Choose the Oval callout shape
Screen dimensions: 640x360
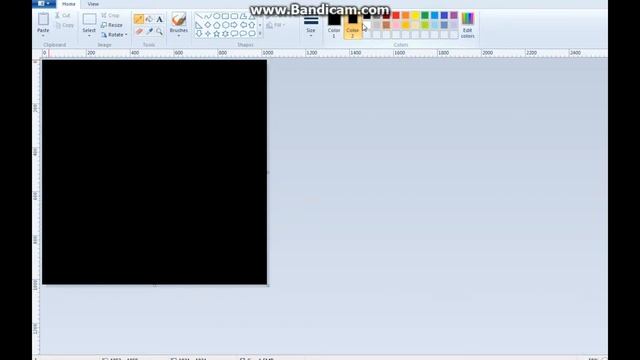pos(243,34)
